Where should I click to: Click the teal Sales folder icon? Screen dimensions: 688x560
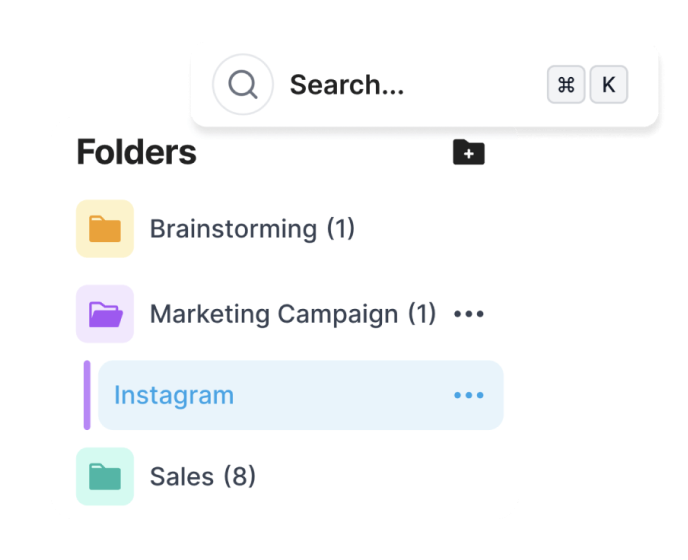[105, 477]
